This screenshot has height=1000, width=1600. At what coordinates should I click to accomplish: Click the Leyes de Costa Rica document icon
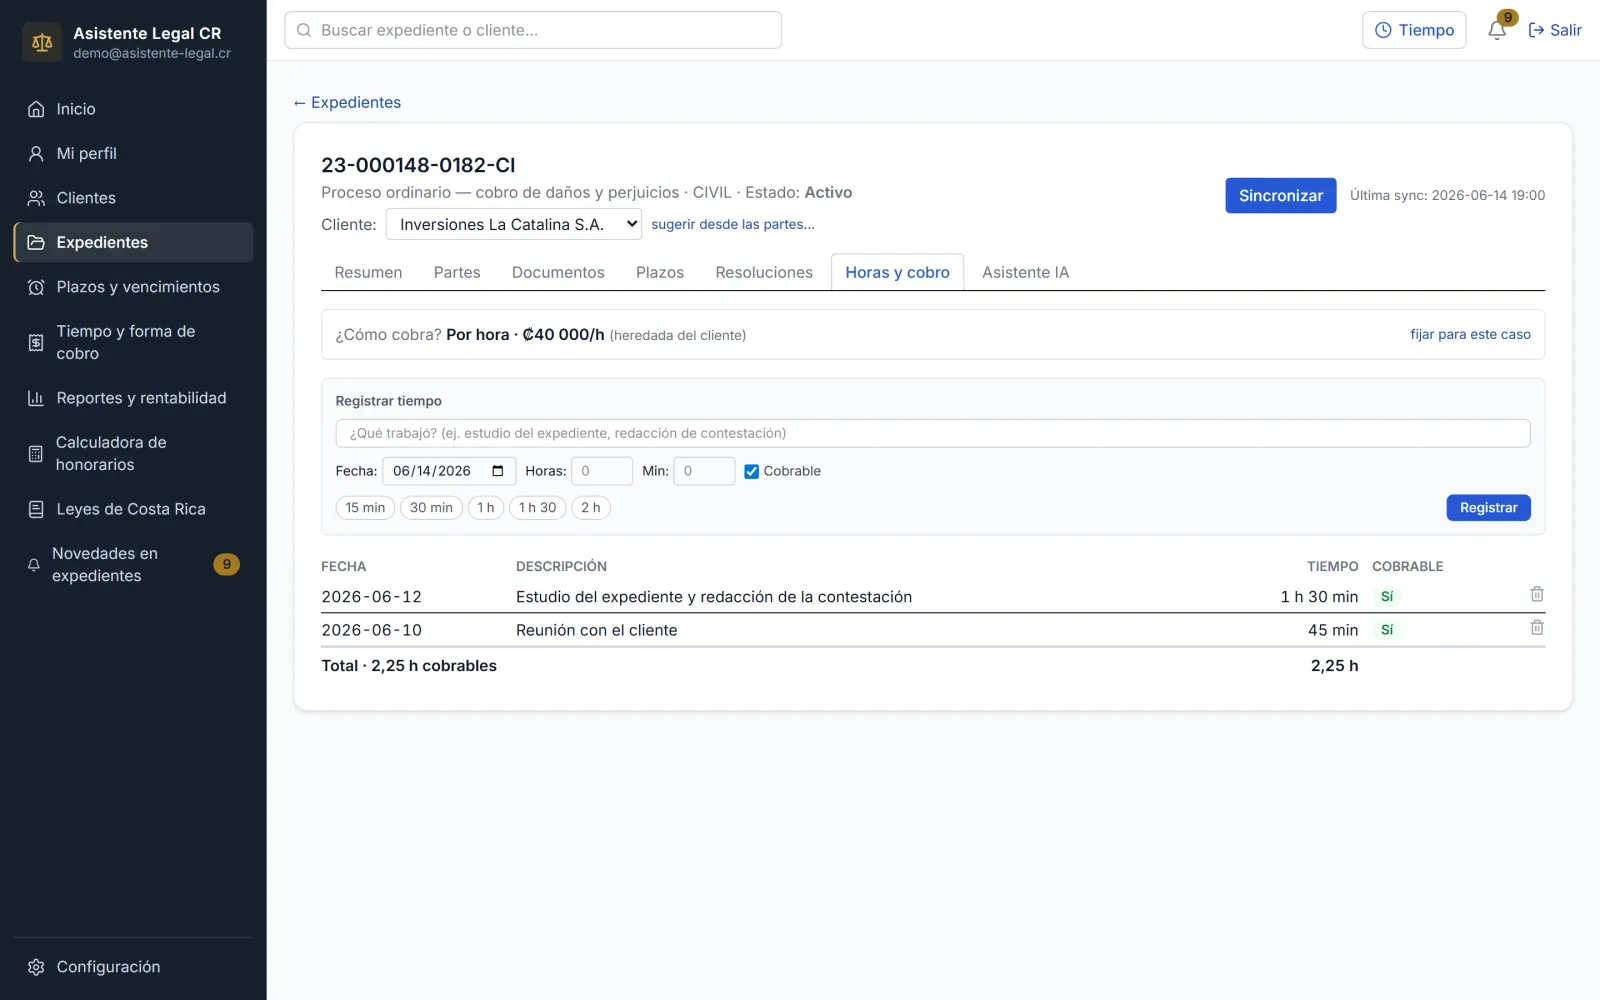(36, 509)
